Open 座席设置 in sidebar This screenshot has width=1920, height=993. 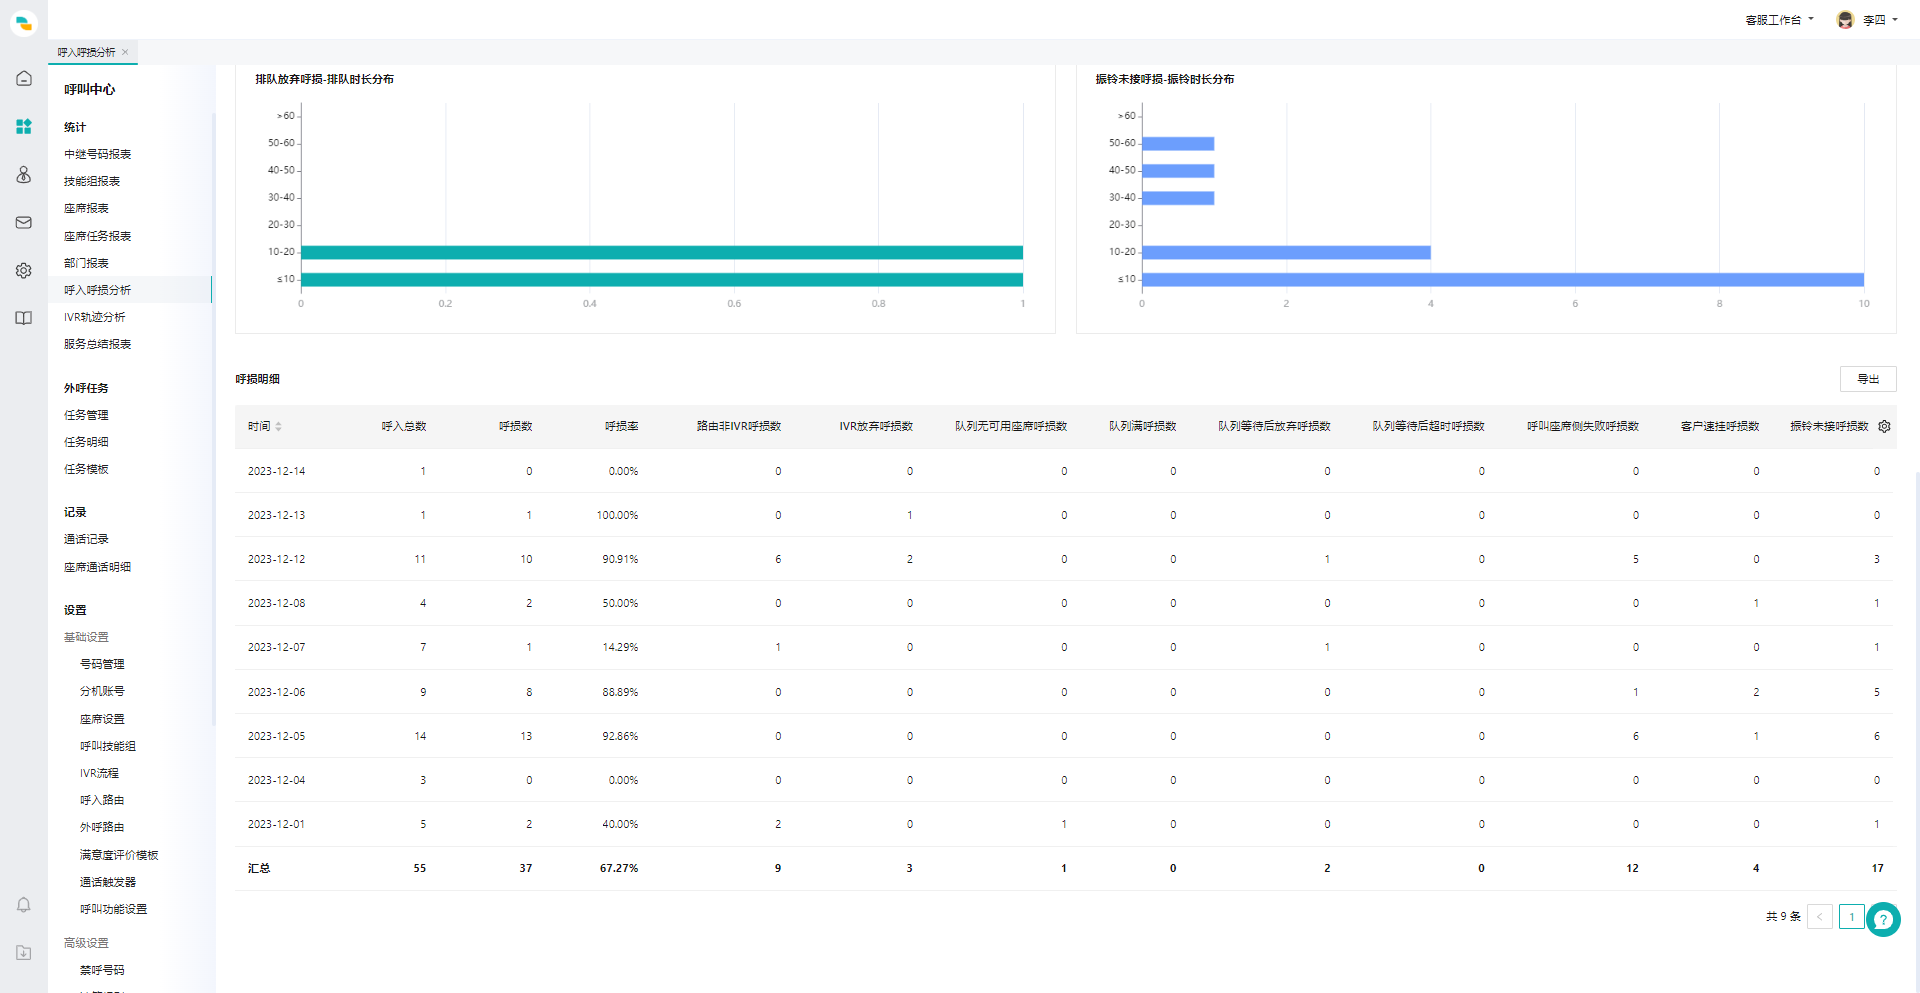tap(102, 719)
